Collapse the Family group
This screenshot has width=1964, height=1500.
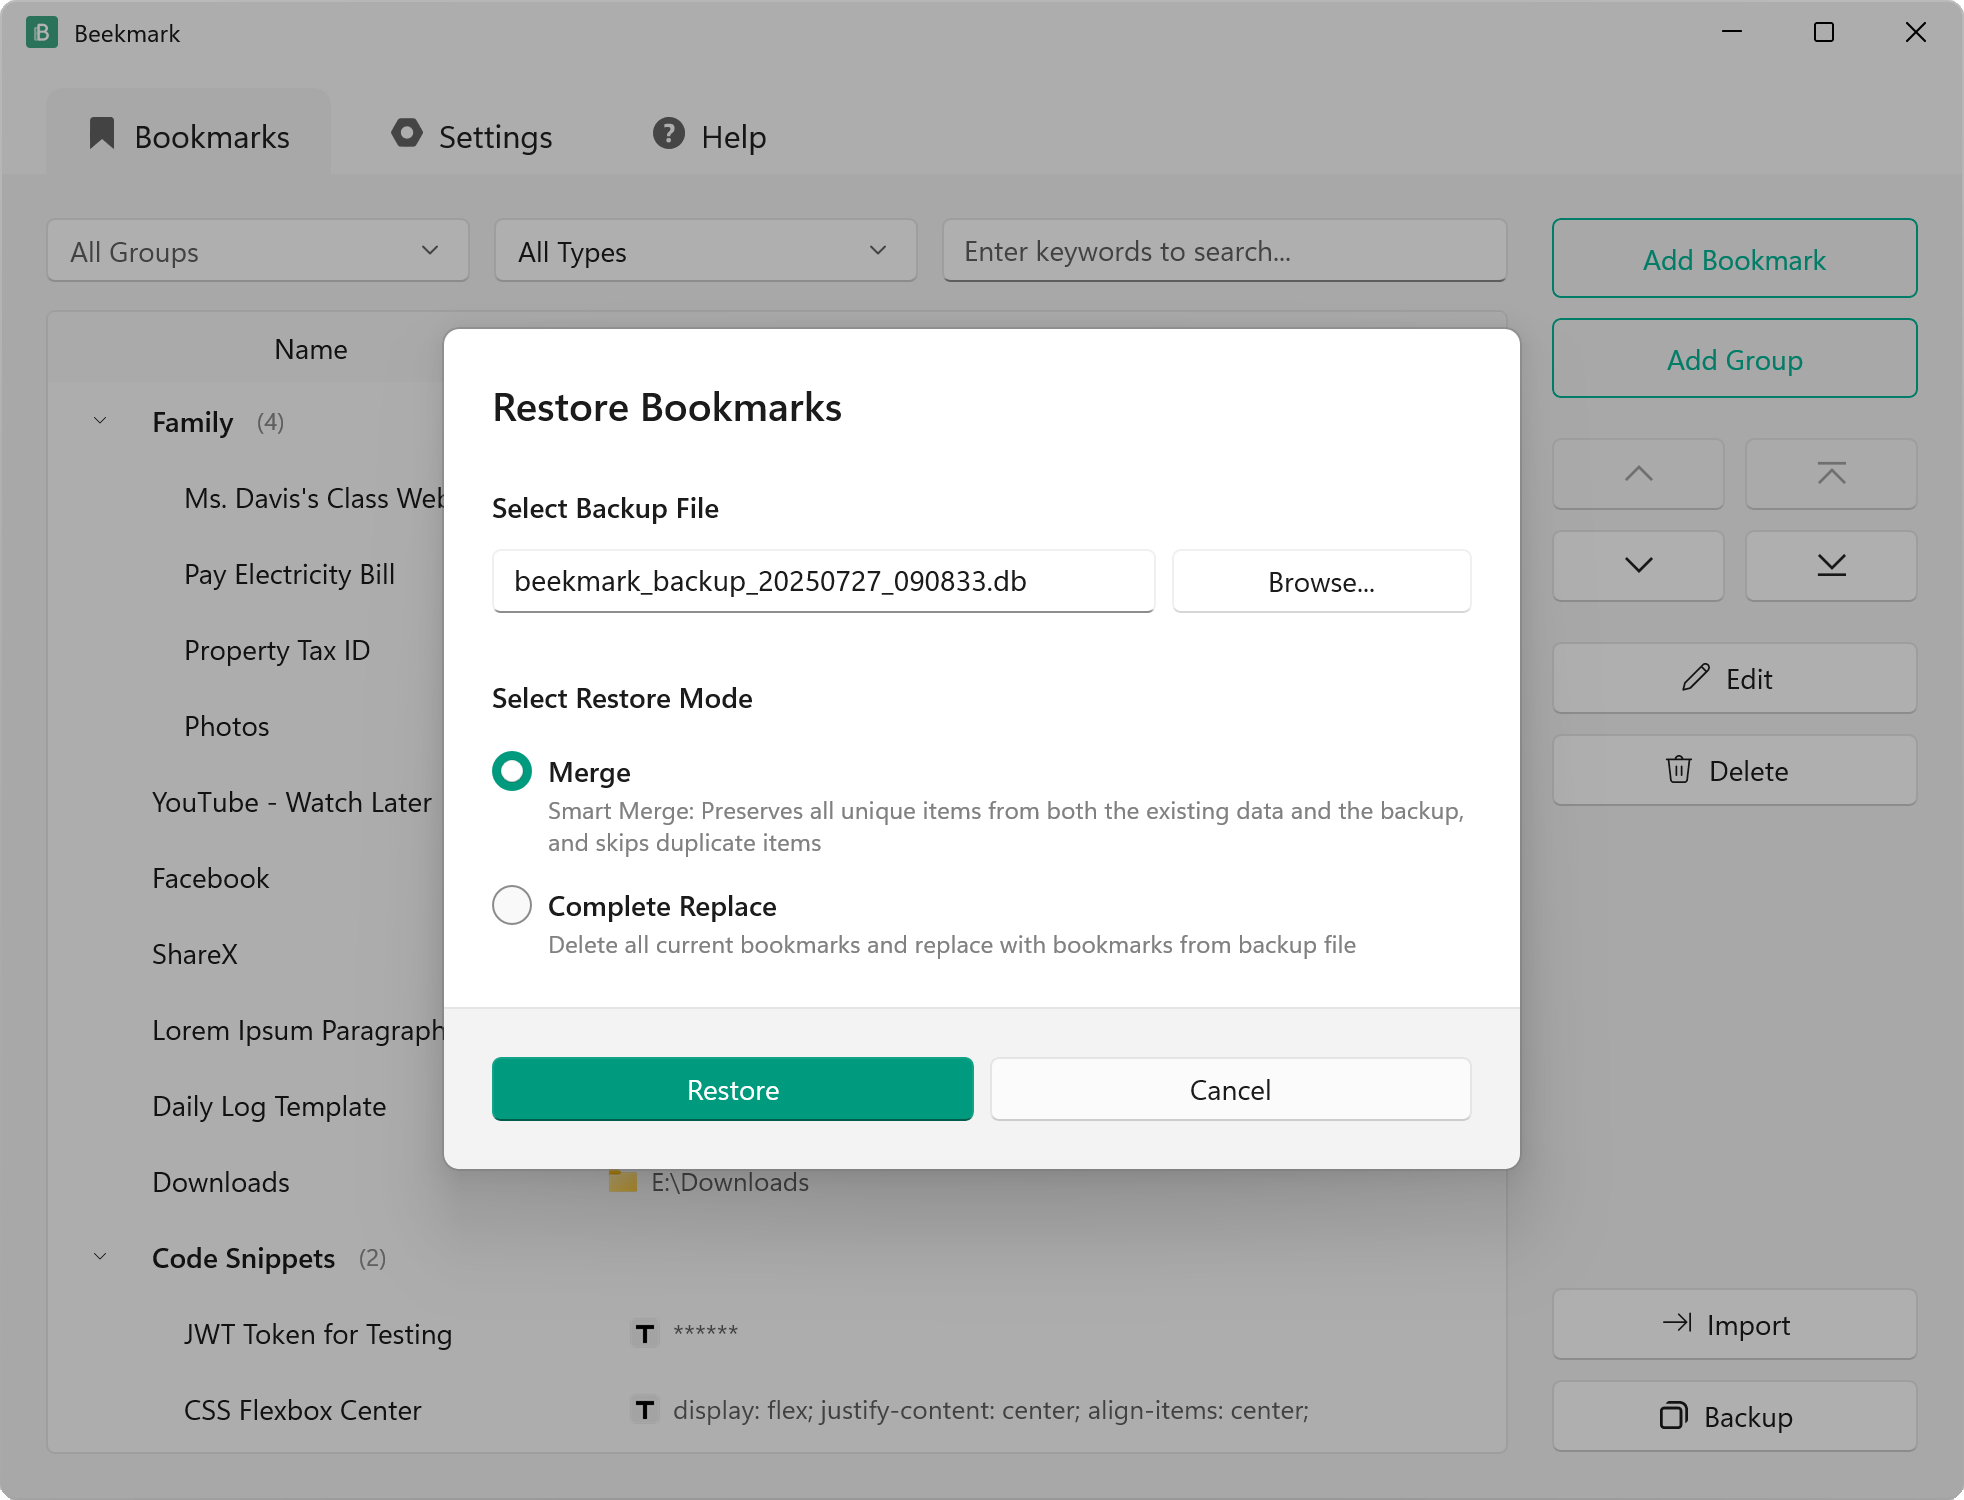(x=100, y=421)
